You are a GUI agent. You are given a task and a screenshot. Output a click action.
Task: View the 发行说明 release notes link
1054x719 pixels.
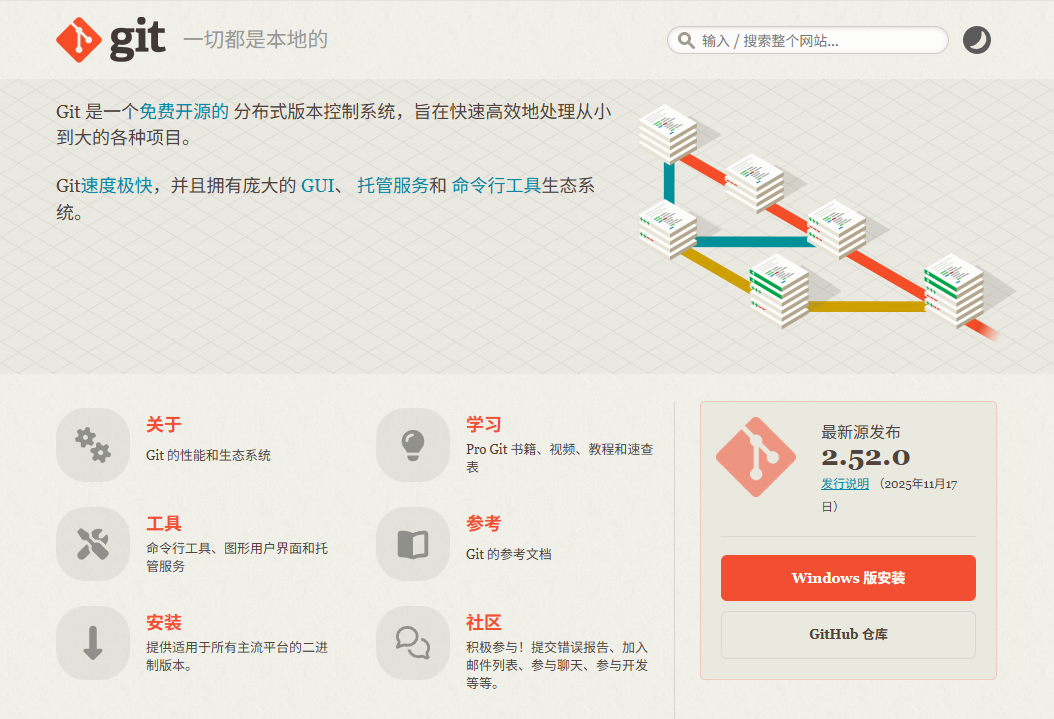tap(845, 484)
